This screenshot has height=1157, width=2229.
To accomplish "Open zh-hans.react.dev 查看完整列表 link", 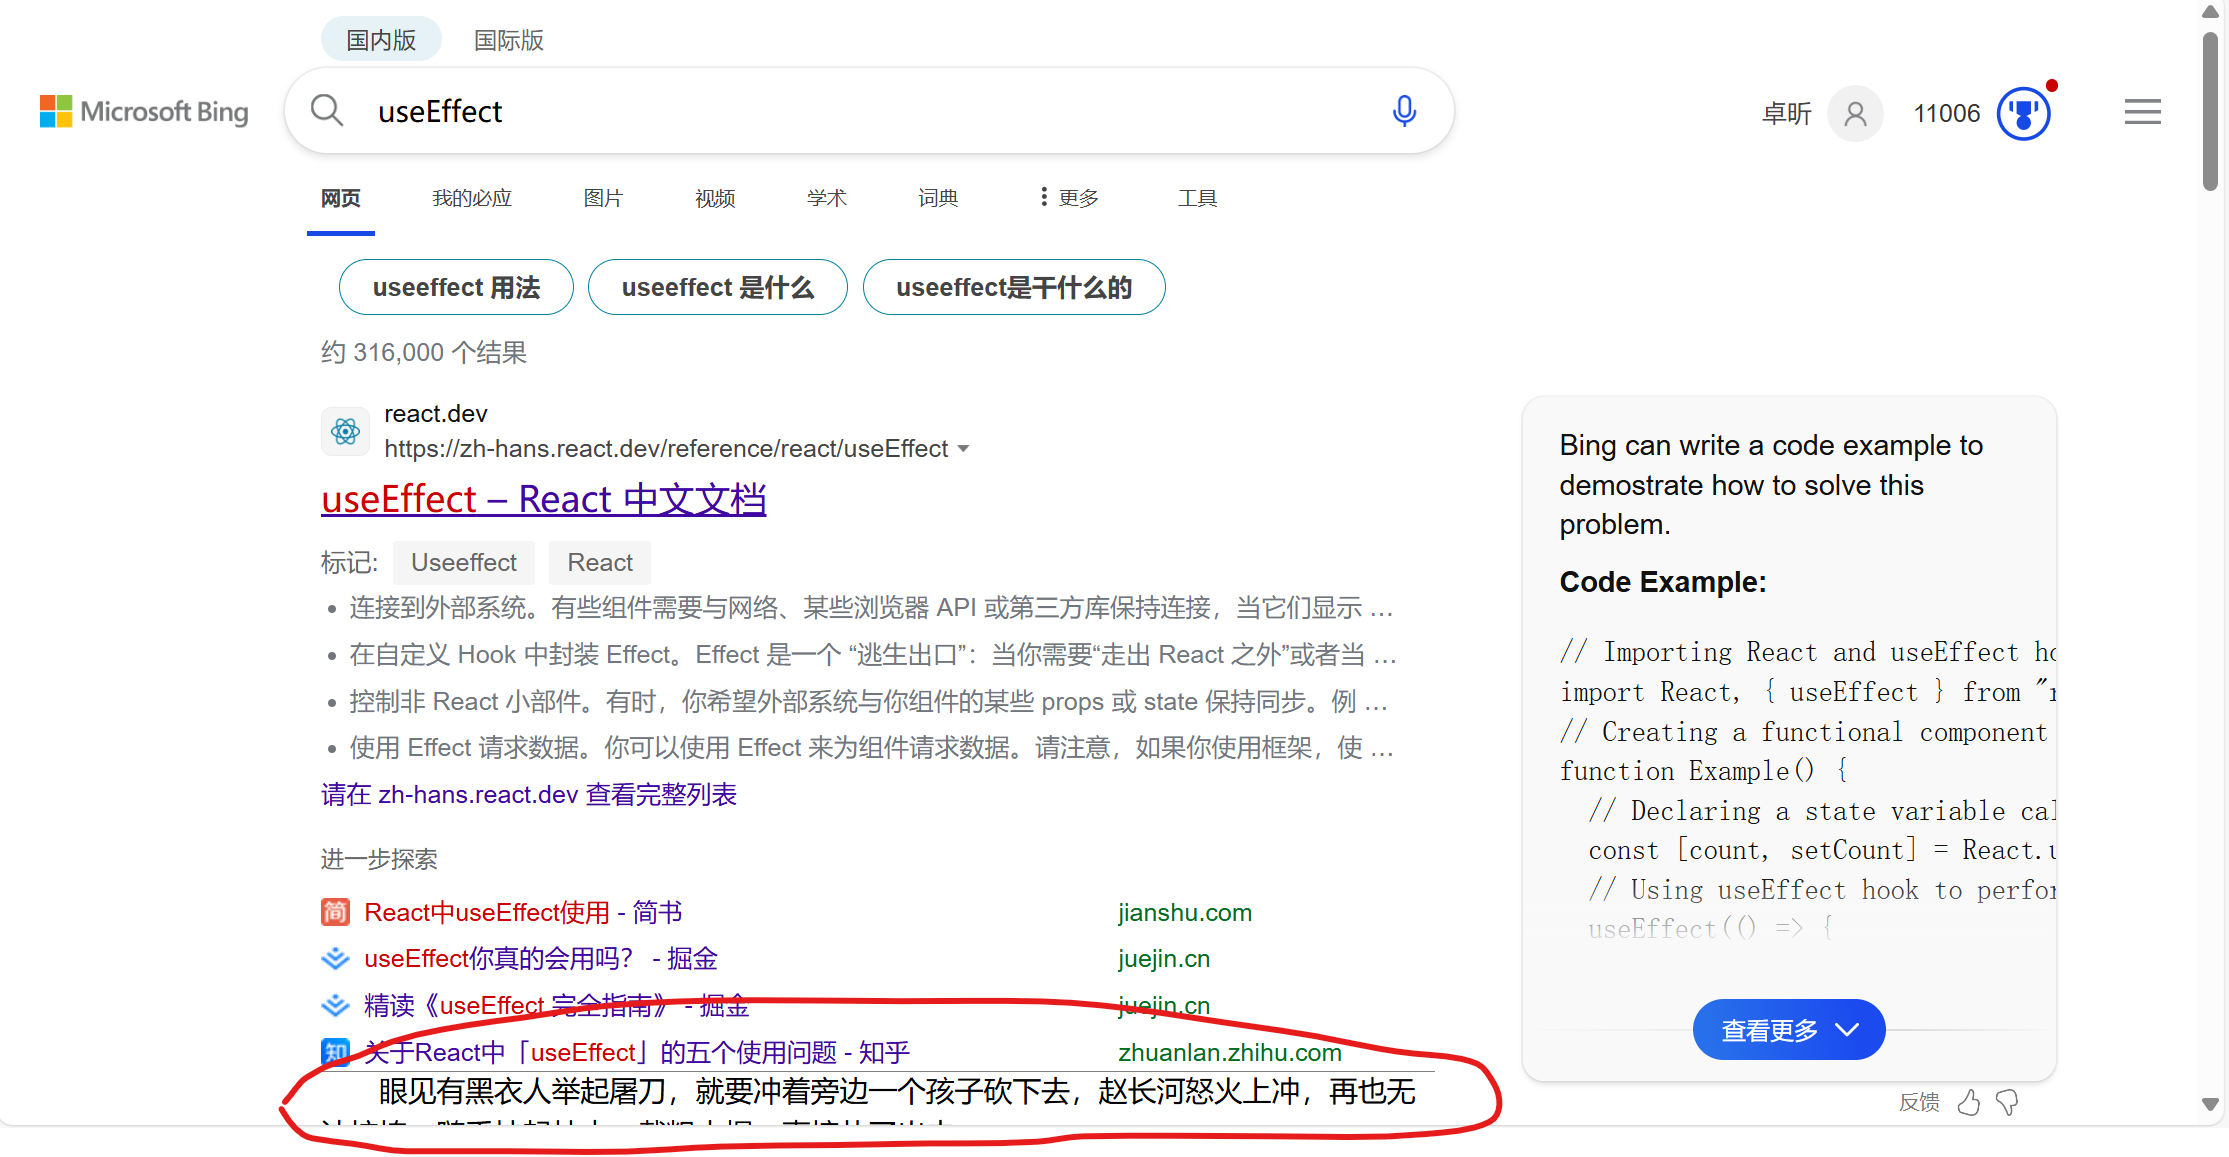I will (529, 795).
